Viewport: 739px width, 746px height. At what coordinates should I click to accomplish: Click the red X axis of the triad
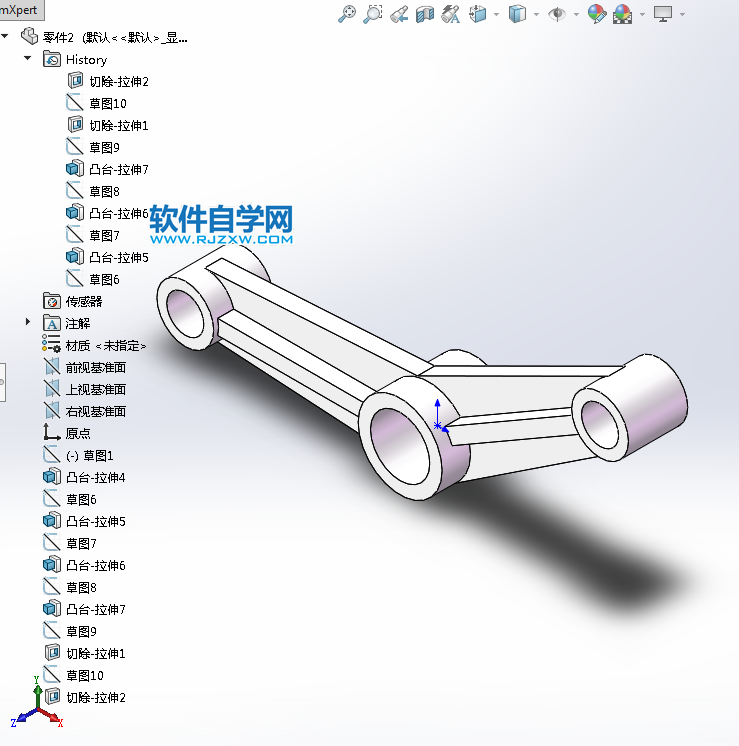pos(51,717)
